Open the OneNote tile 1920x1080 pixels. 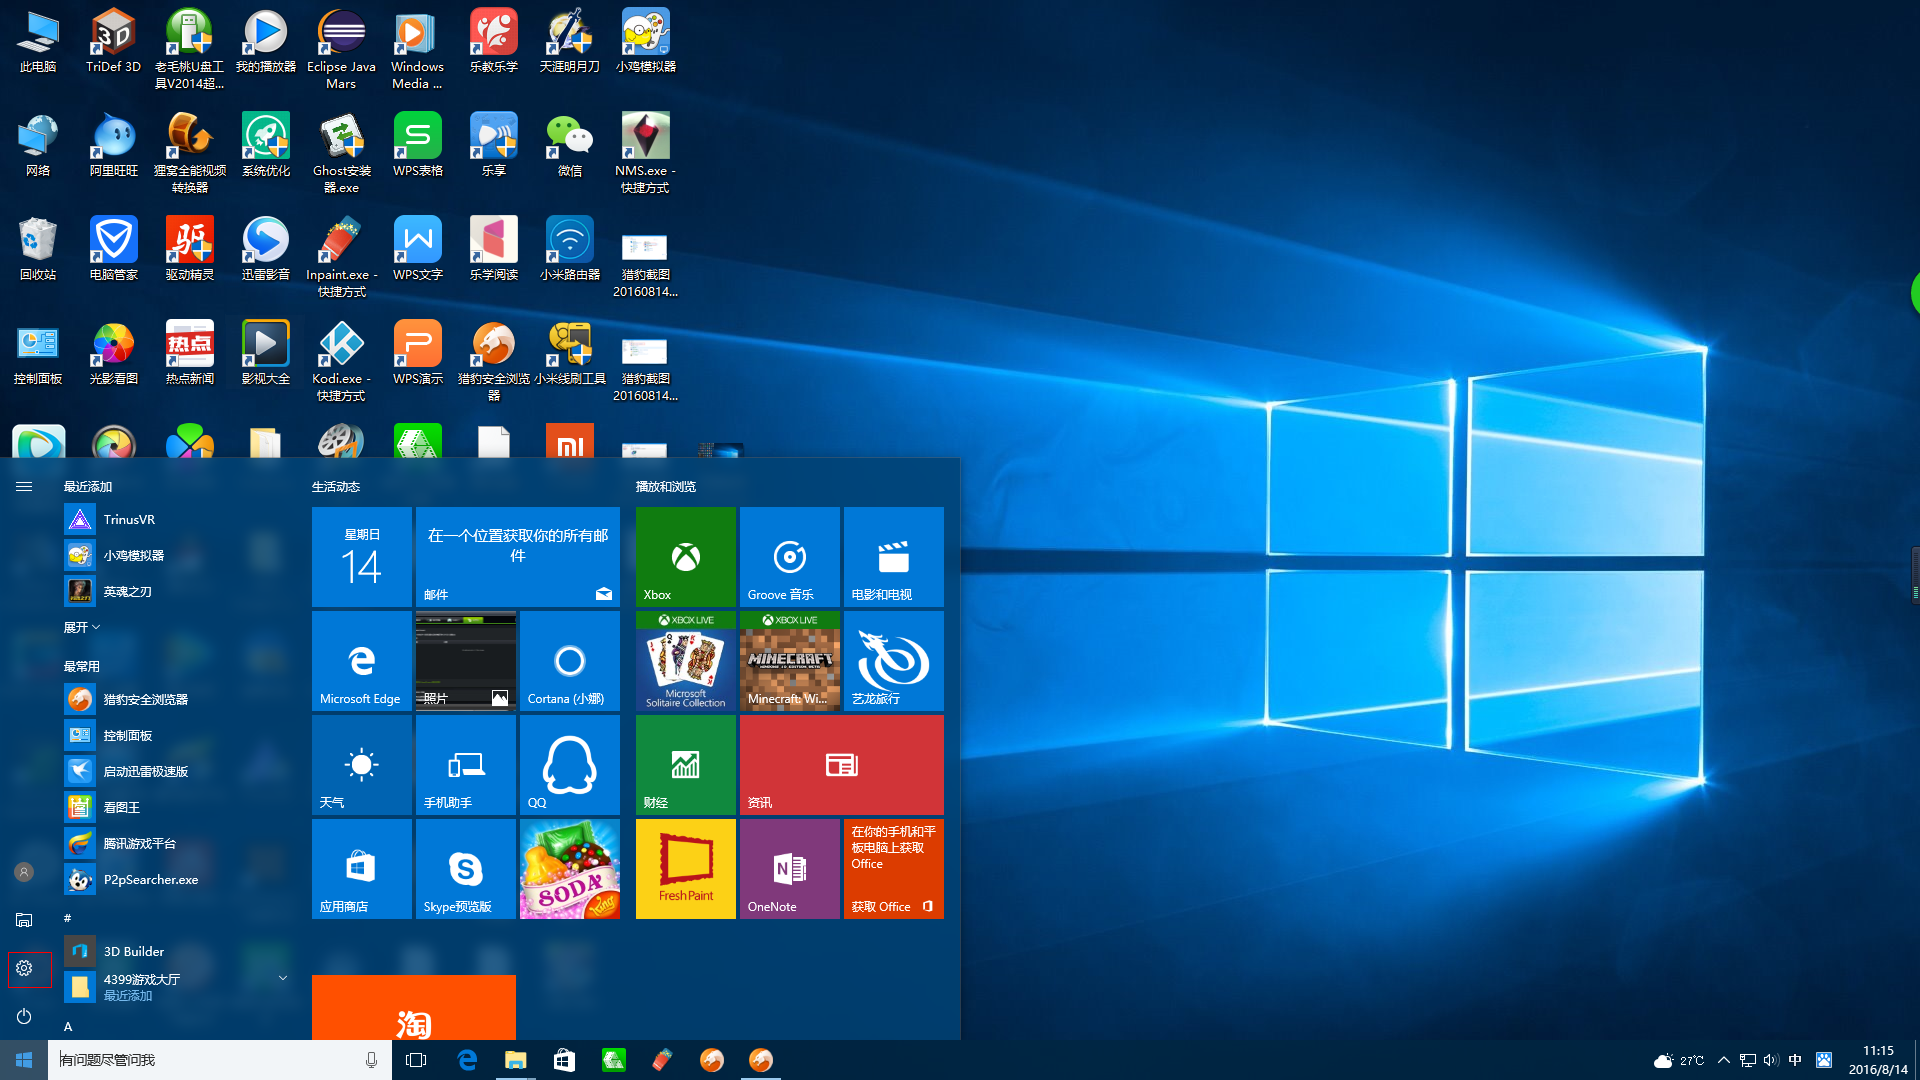789,868
